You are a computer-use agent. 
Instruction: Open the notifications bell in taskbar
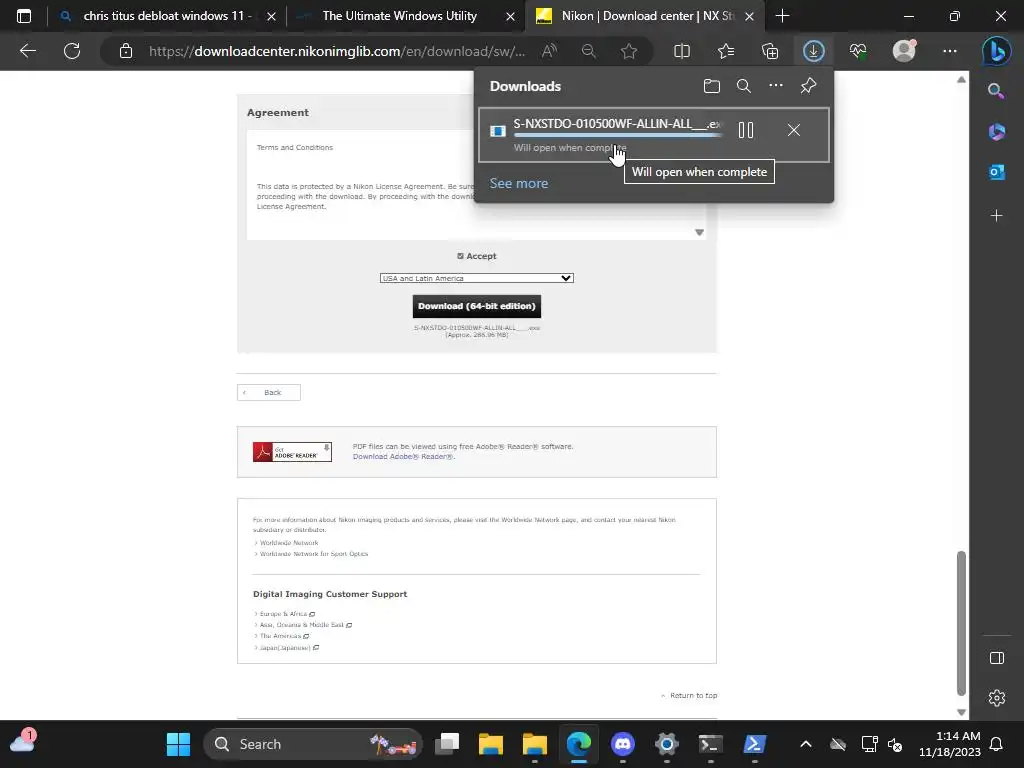click(x=996, y=744)
